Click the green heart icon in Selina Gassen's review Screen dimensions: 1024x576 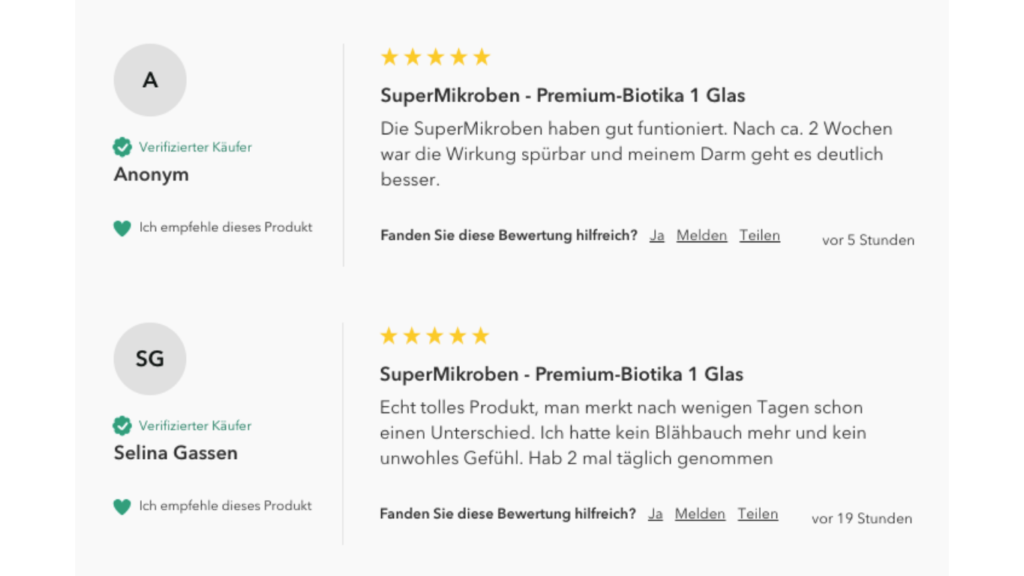(122, 506)
